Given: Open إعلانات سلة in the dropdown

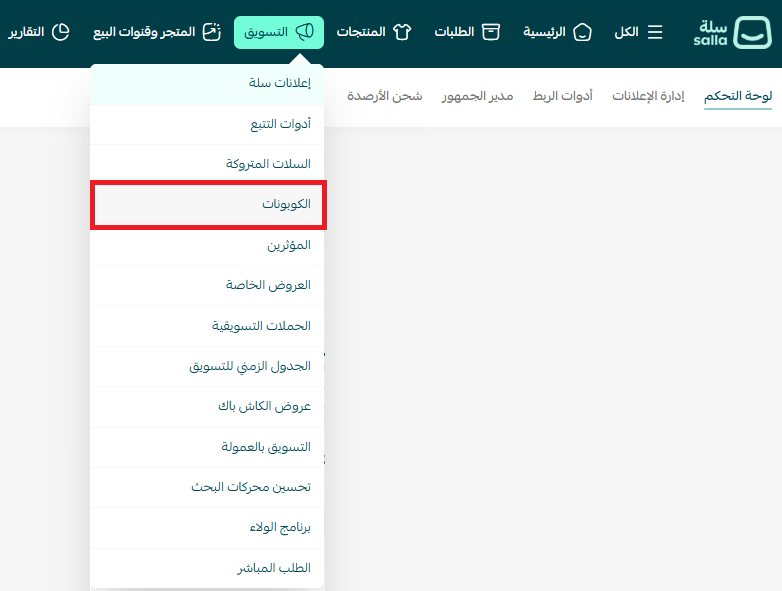Looking at the screenshot, I should click(x=279, y=83).
